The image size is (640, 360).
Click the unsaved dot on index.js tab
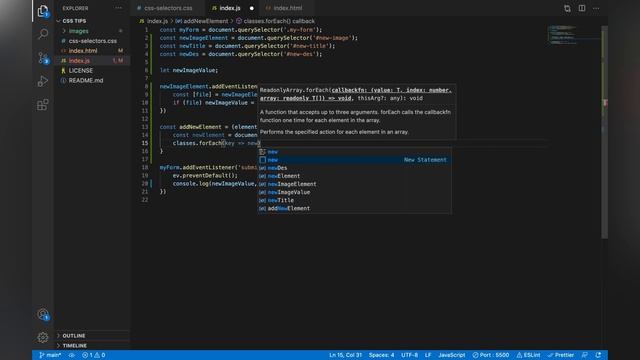coord(251,8)
